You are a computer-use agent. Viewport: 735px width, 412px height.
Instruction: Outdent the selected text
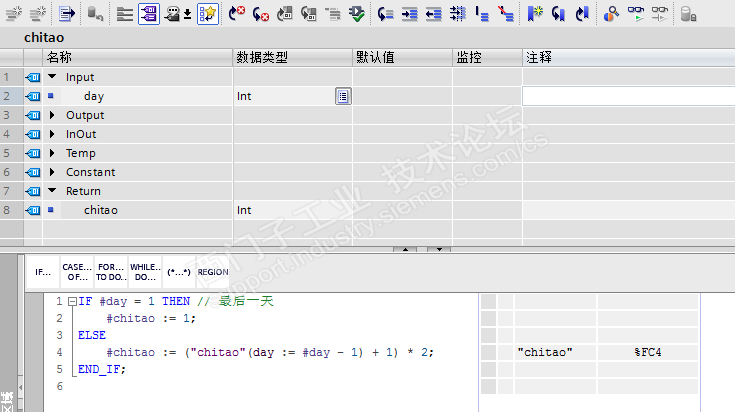click(x=434, y=14)
